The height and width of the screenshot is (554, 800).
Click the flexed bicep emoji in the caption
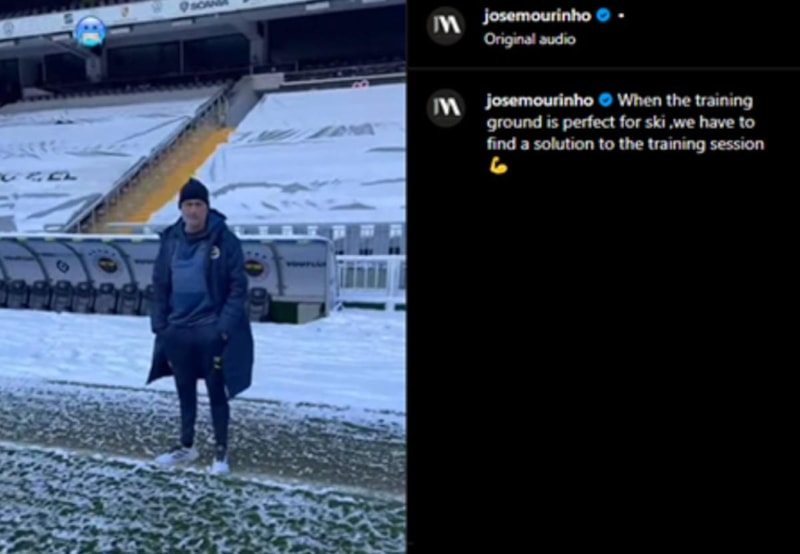(x=498, y=166)
